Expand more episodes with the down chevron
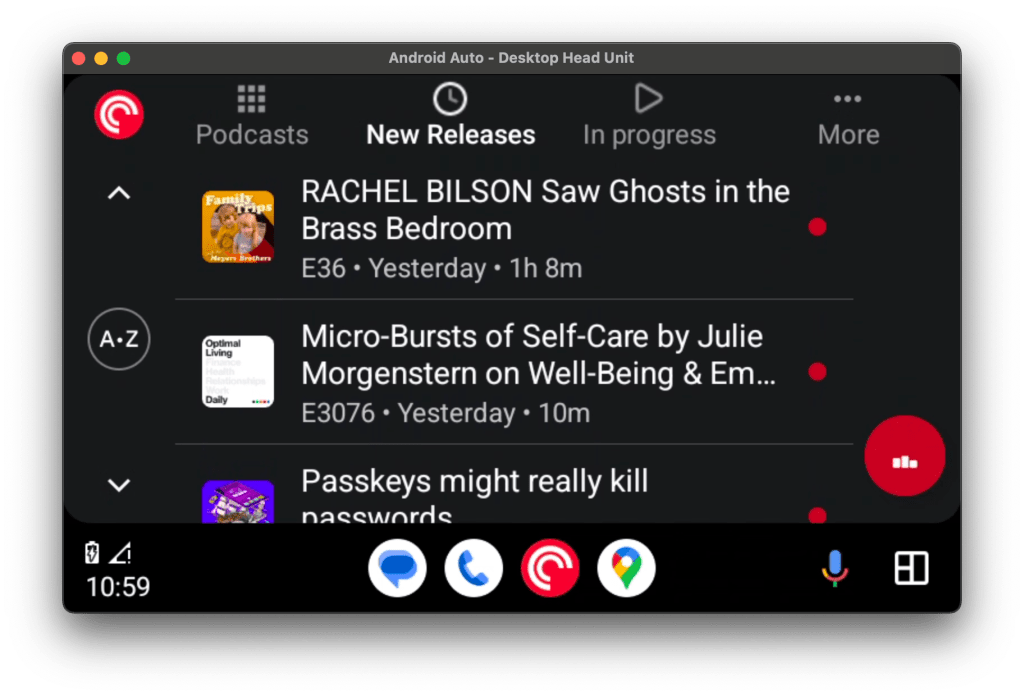This screenshot has height=696, width=1024. [x=118, y=485]
